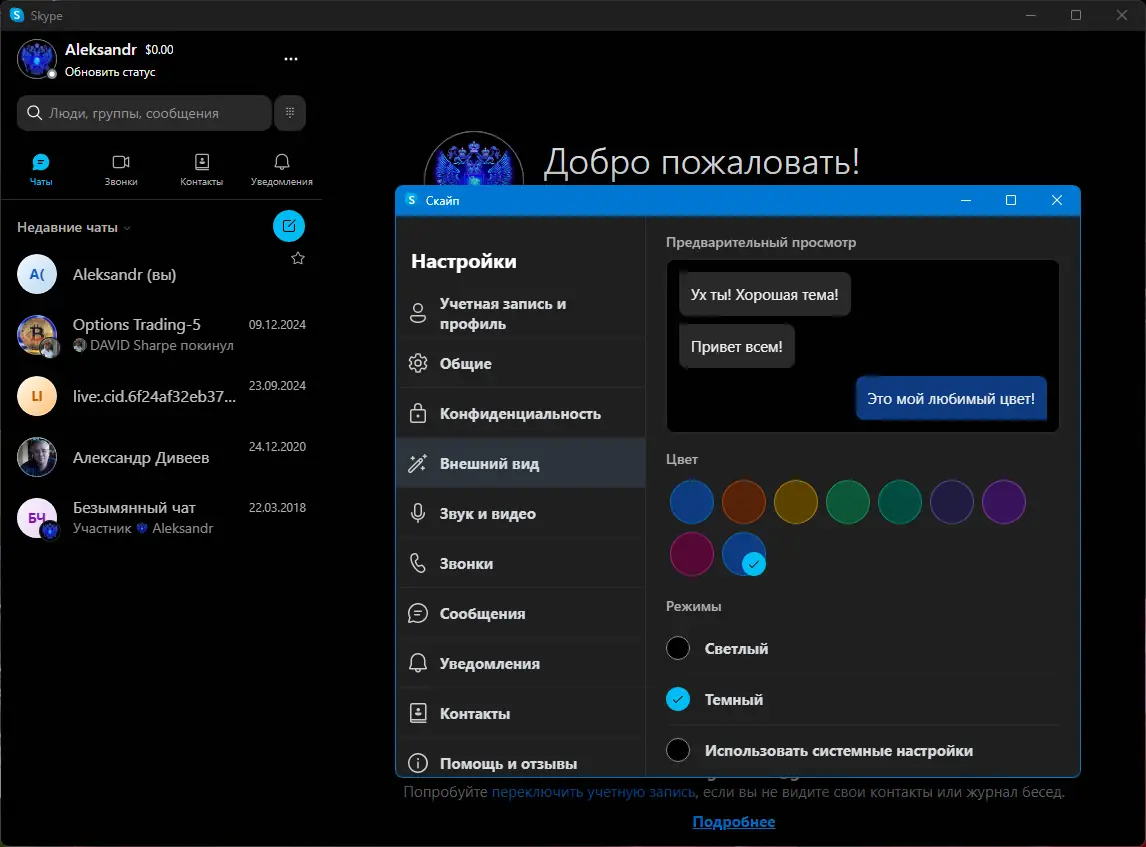1146x847 pixels.
Task: Pick the yellow color swatch
Action: tap(796, 502)
